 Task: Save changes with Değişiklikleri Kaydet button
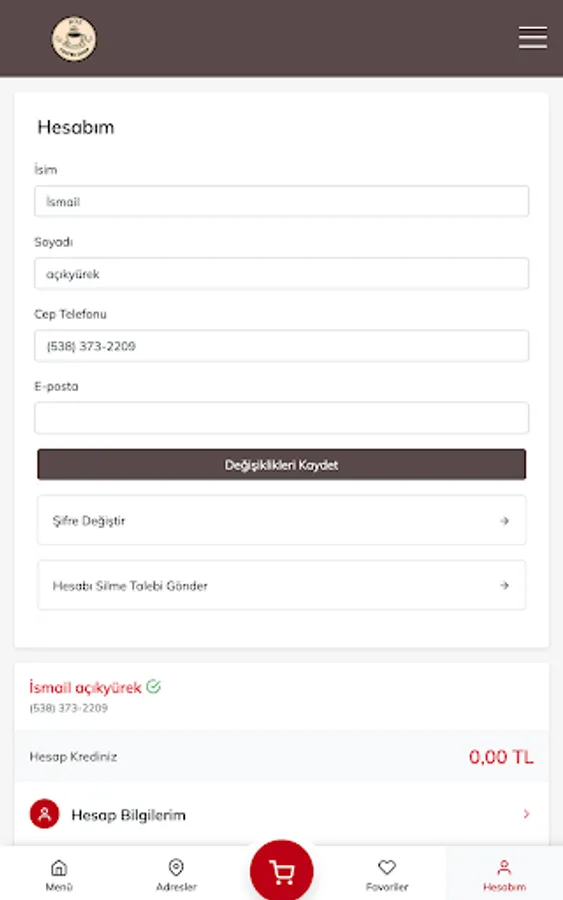281,464
